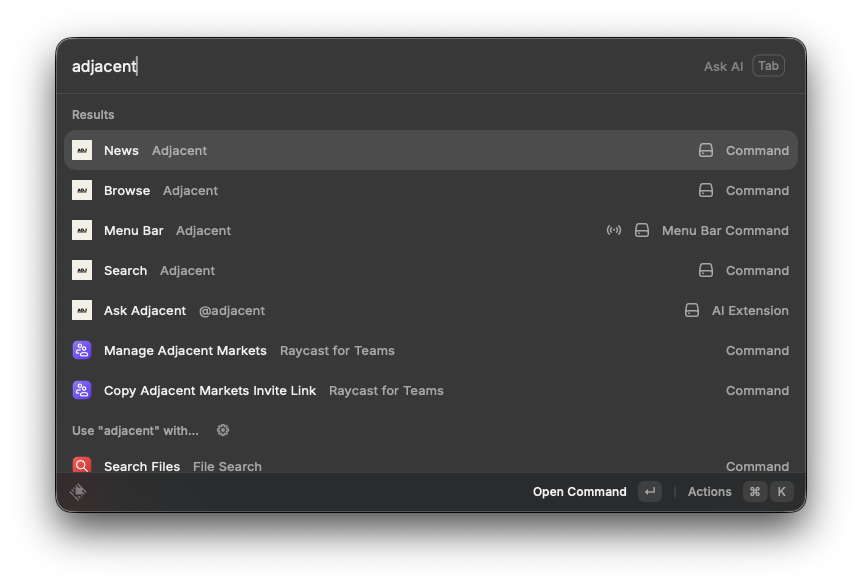Click the "@adjacent" subtitle text

(231, 311)
